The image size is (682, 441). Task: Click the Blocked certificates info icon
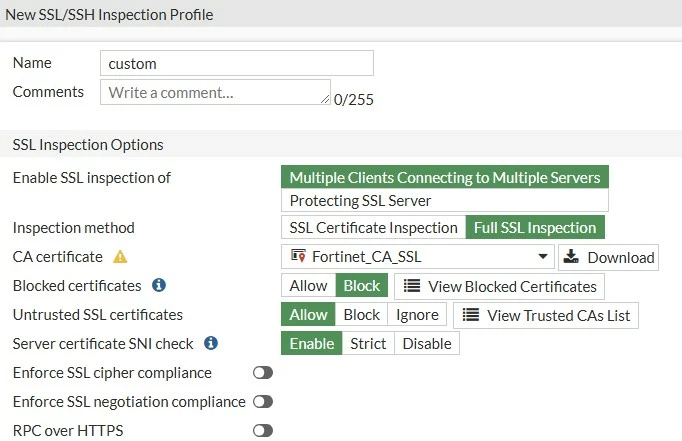pos(159,285)
